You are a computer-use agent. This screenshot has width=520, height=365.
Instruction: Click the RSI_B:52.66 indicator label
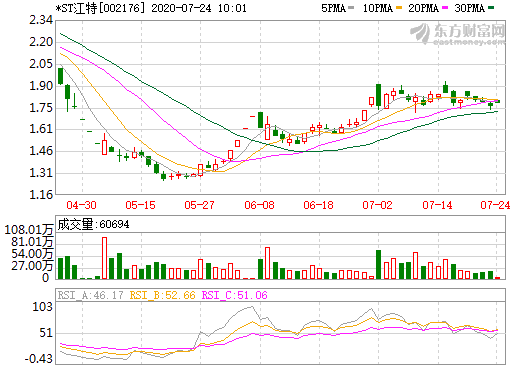pos(162,295)
